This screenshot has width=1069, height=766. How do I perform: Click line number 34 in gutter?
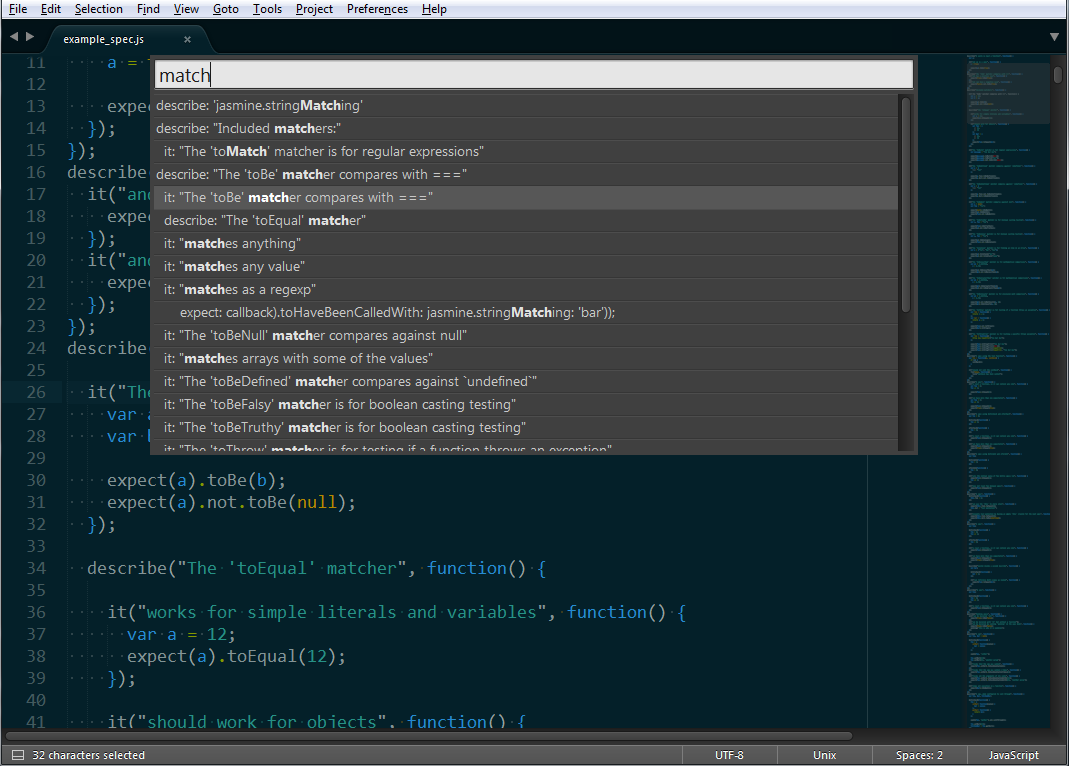[36, 568]
